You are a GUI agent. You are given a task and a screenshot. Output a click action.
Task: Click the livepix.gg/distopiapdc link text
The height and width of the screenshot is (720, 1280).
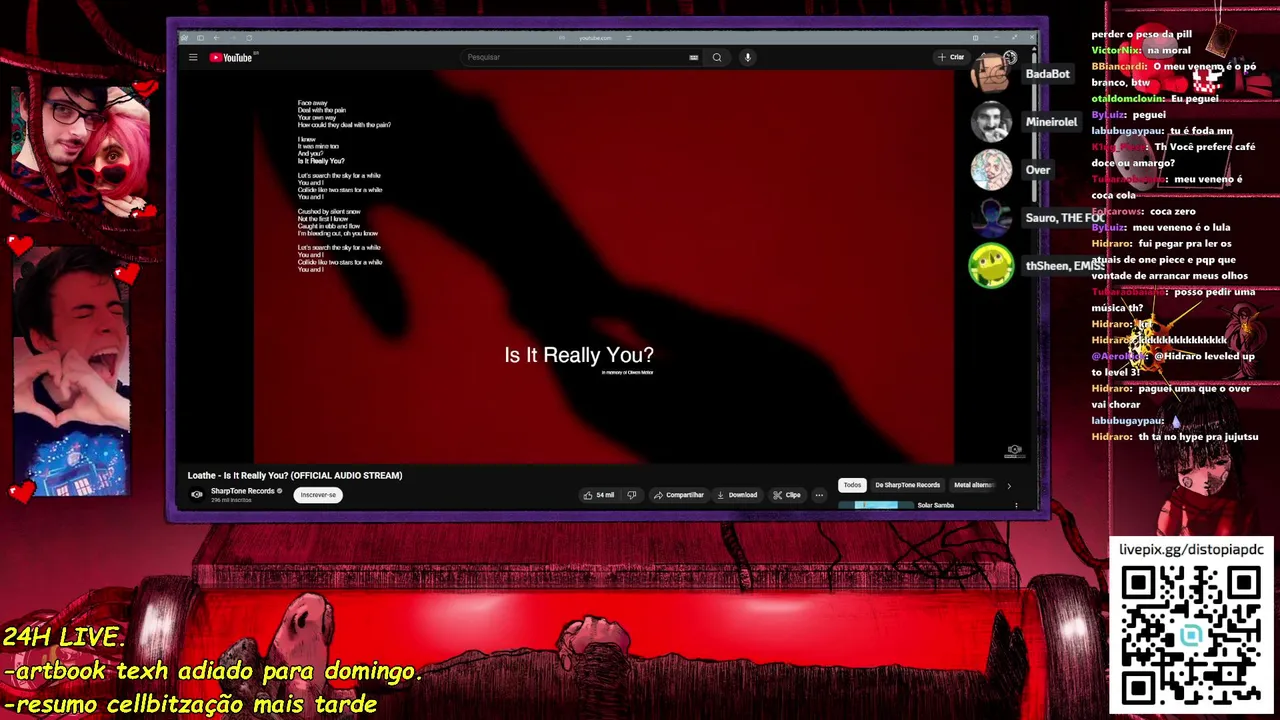1191,550
